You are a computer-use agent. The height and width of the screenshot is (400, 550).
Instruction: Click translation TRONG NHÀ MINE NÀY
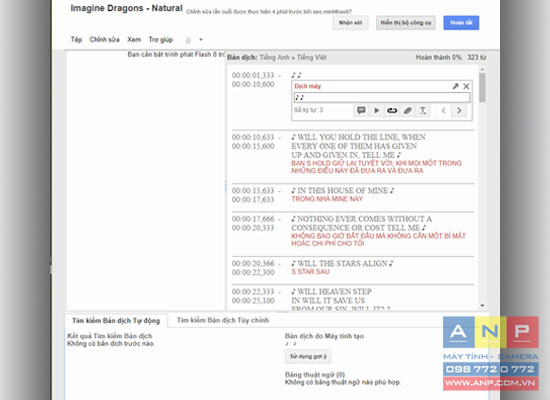coord(327,199)
